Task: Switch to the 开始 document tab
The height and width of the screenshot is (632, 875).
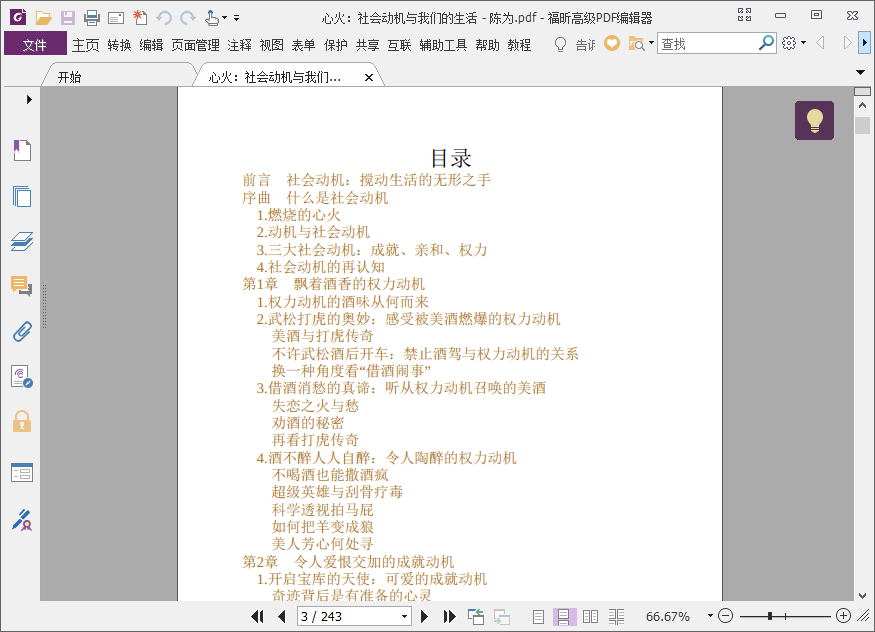Action: [x=117, y=77]
